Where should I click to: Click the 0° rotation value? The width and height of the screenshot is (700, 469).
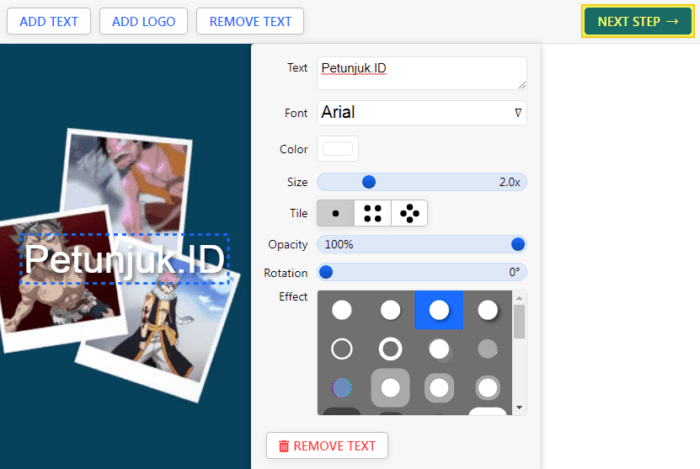514,272
